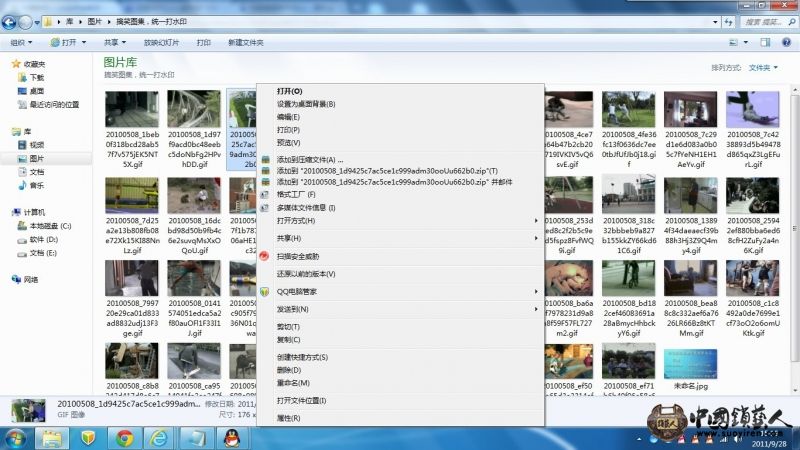Click the 音乐 note icon in sidebar
Viewport: 800px width, 450px height.
click(22, 185)
